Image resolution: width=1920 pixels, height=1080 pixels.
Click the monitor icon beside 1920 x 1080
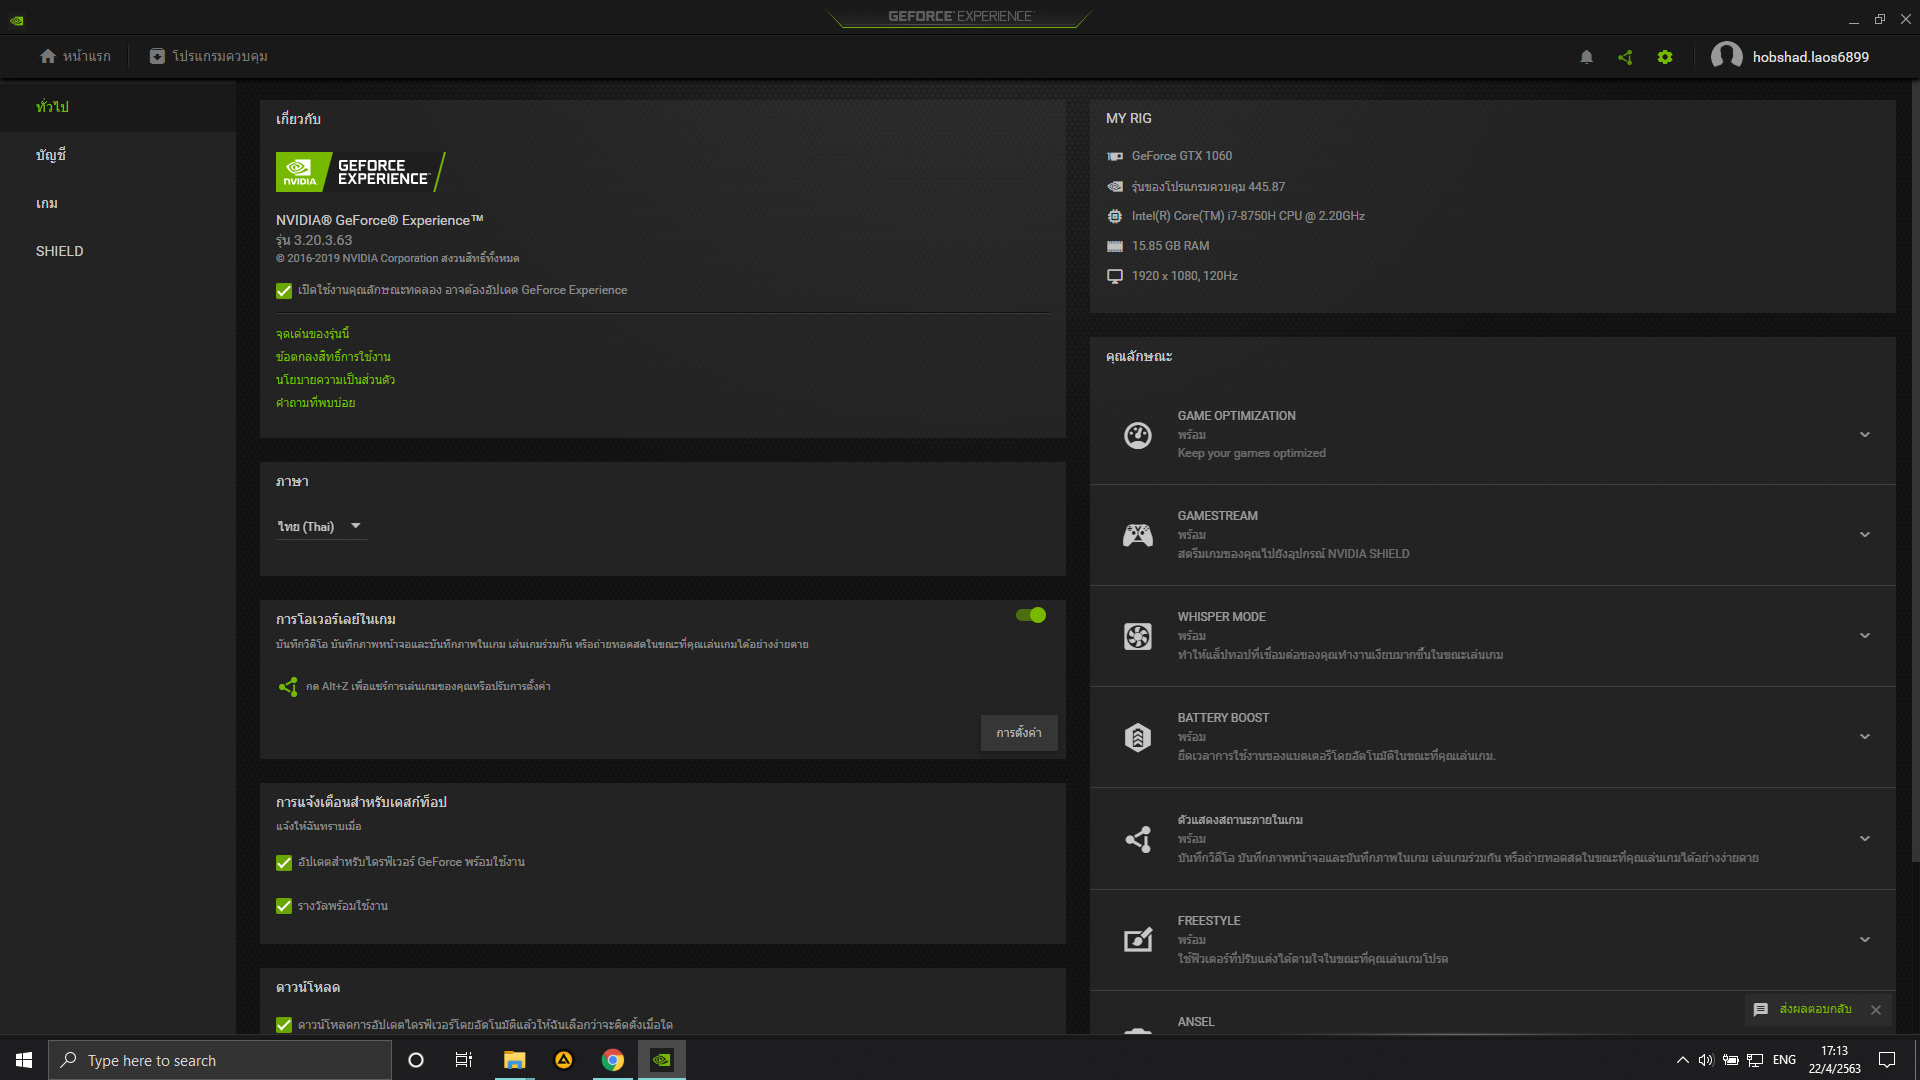pos(1115,276)
